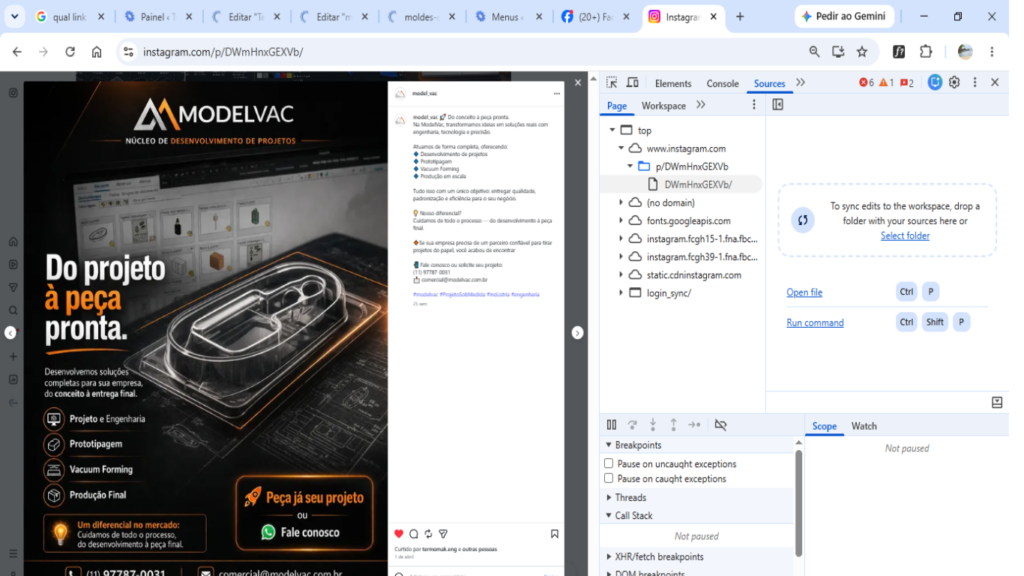Show more Sources navigator tabs chevron
The width and height of the screenshot is (1024, 576).
tap(701, 104)
